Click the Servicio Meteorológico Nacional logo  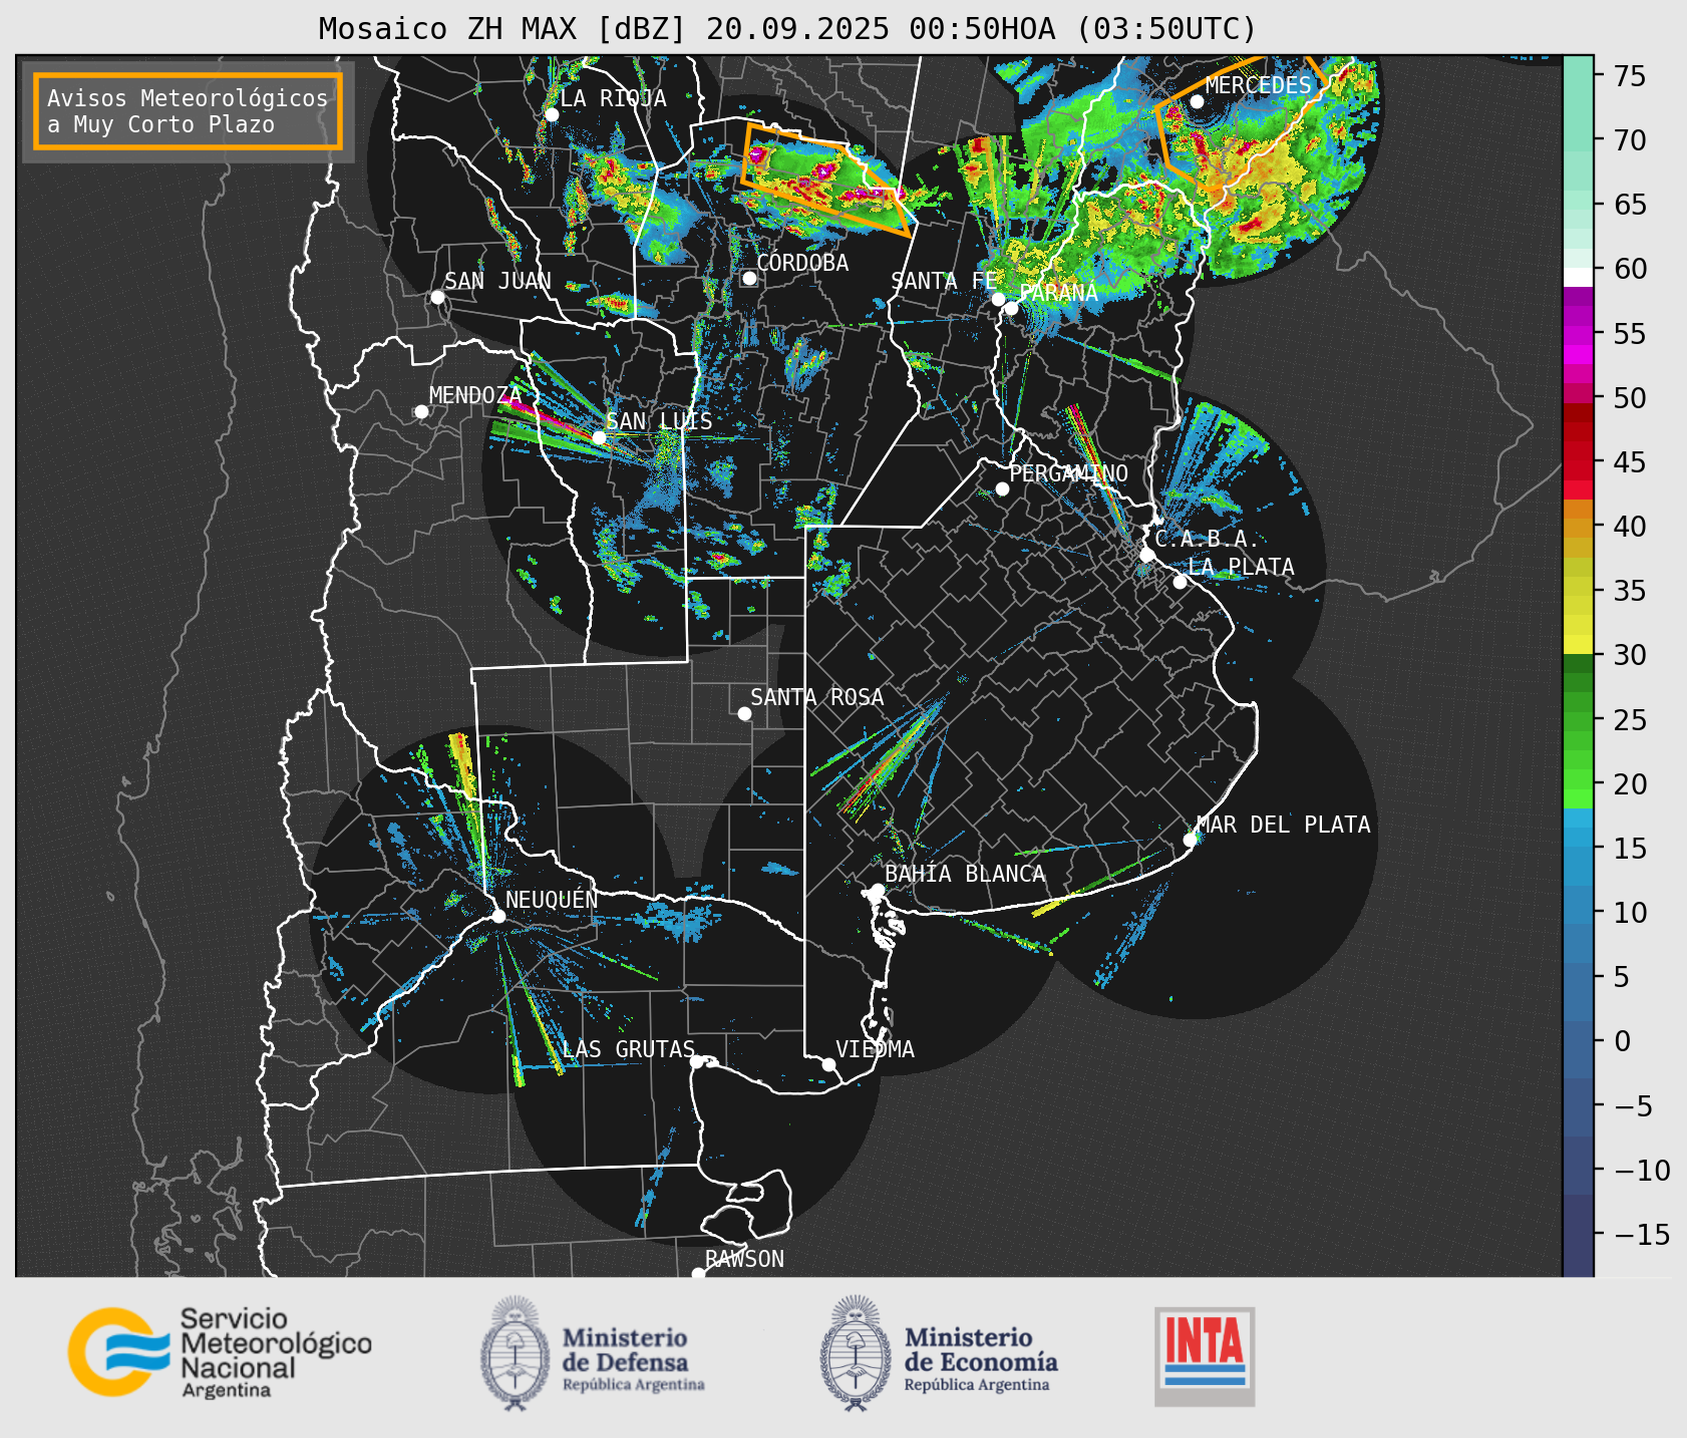coord(219,1352)
